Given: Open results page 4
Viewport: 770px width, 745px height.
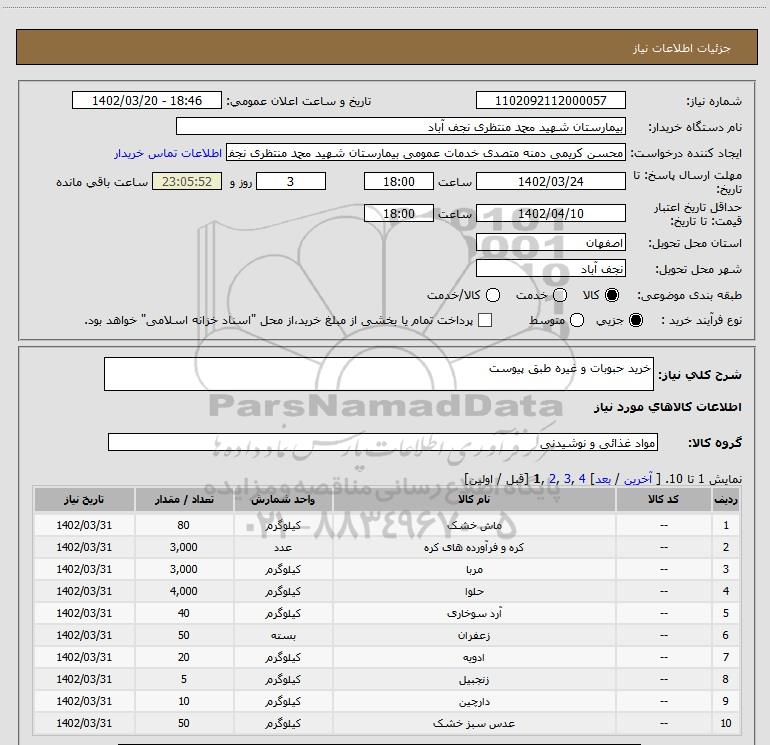Looking at the screenshot, I should 582,479.
